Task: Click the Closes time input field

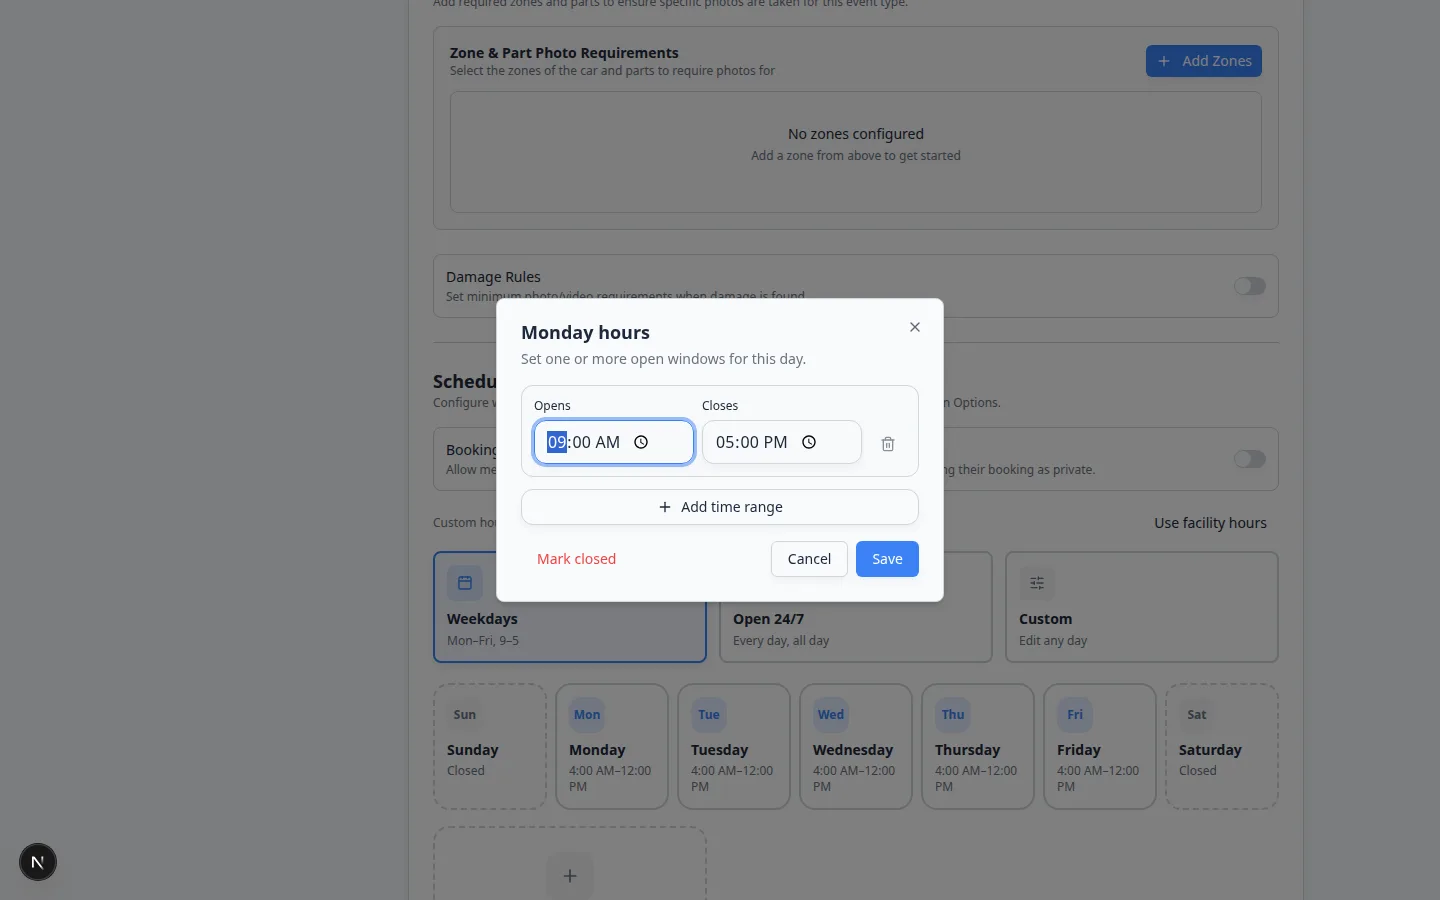Action: tap(782, 442)
